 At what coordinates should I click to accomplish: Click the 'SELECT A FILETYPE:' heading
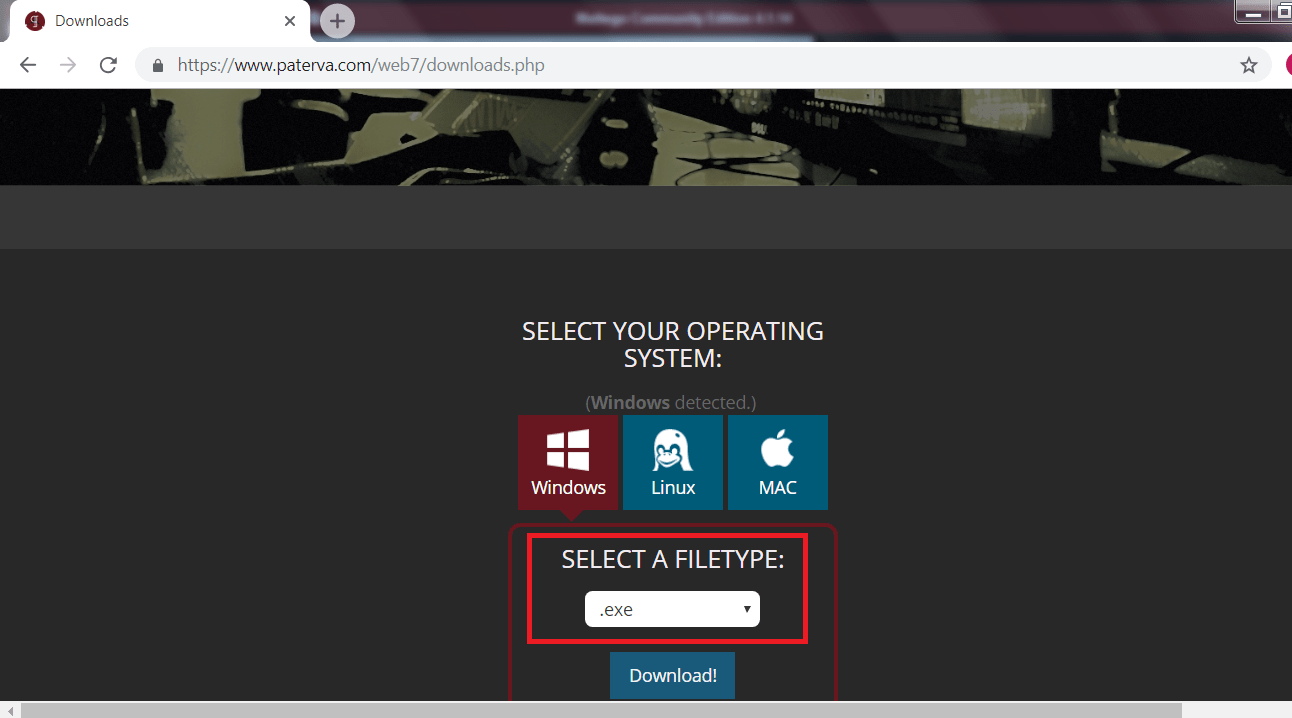point(673,559)
